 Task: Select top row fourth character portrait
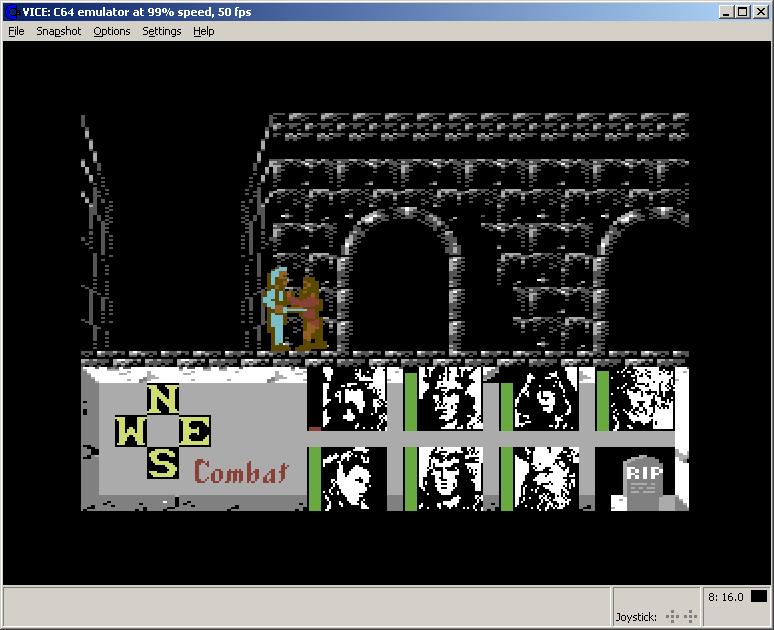click(x=642, y=399)
